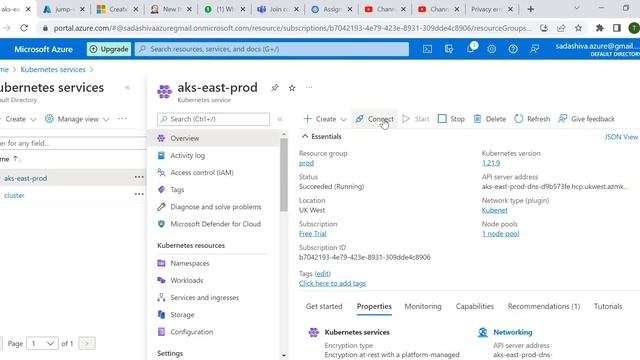640x360 pixels.
Task: Open the Create dropdown in the Kubernetes services list
Action: [x=18, y=119]
